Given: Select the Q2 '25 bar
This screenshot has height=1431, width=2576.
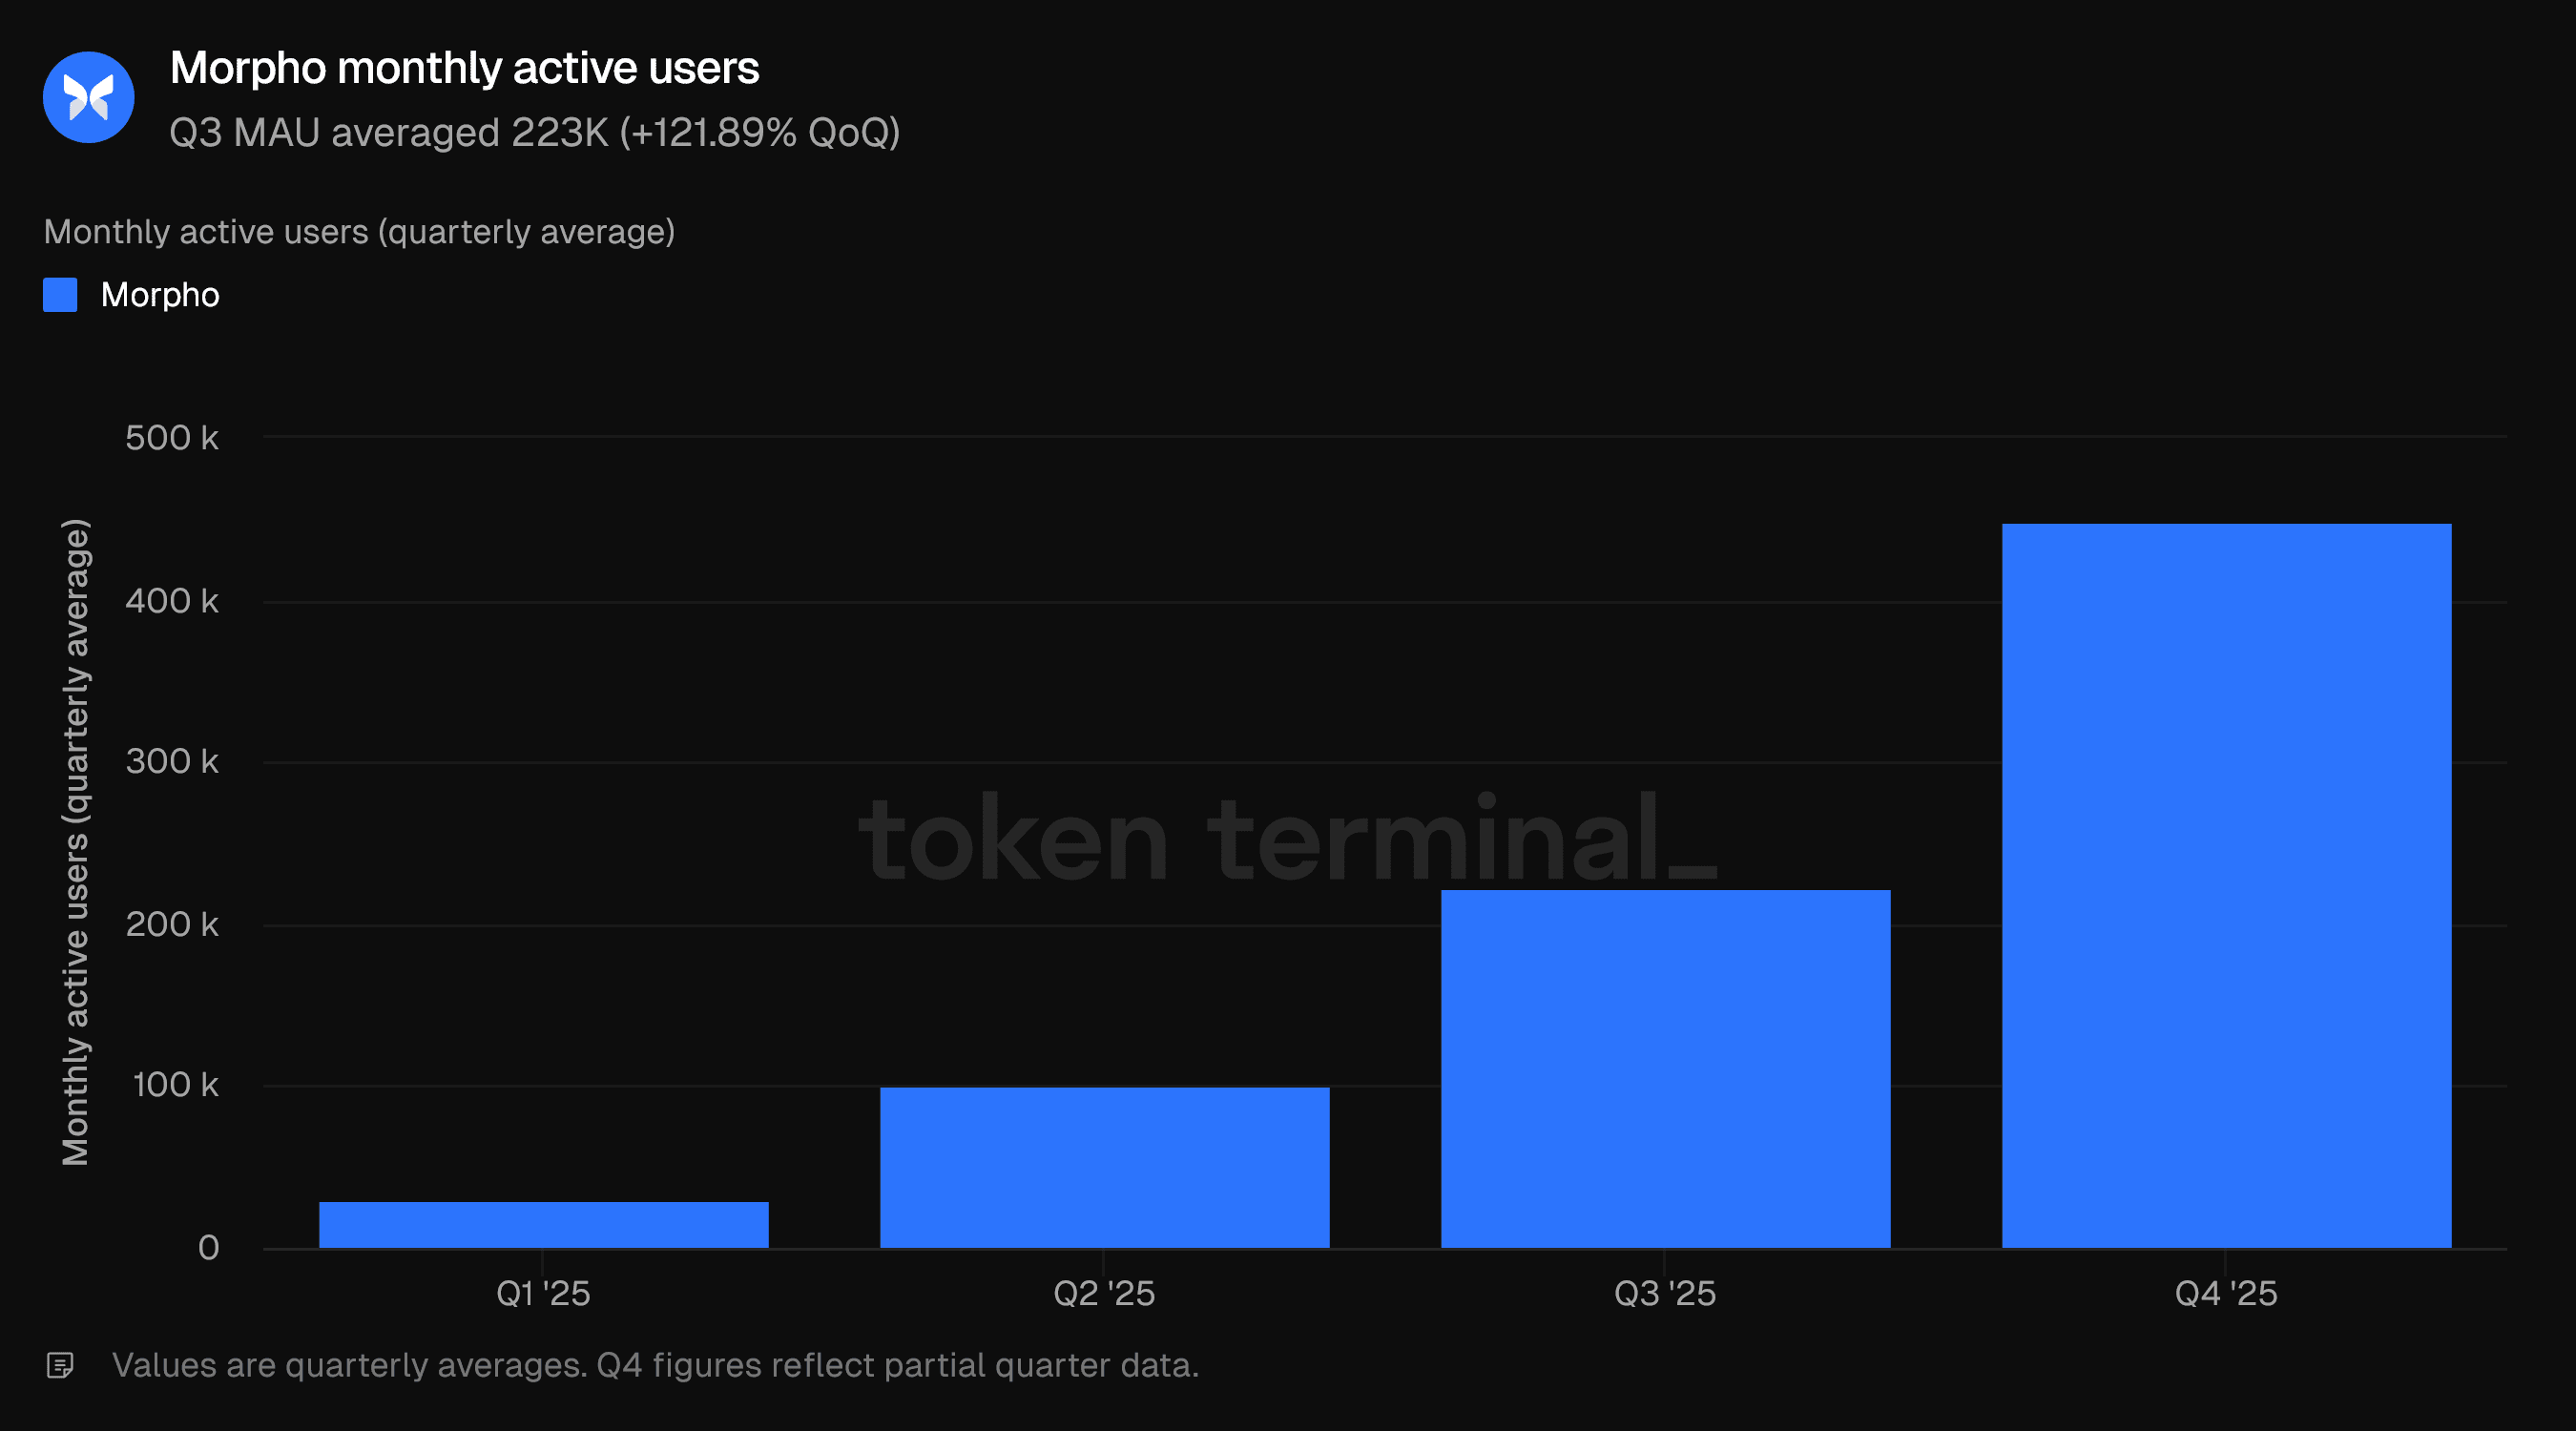Looking at the screenshot, I should [x=1104, y=1167].
